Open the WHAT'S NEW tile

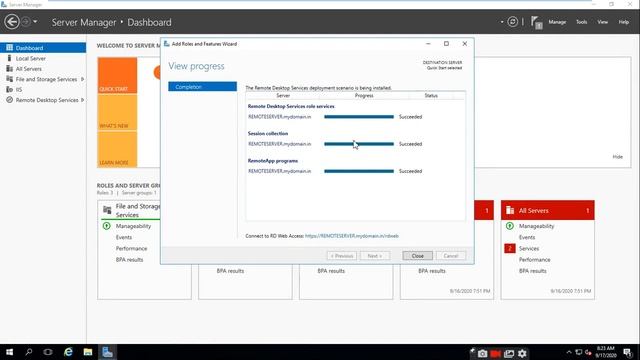pyautogui.click(x=117, y=112)
